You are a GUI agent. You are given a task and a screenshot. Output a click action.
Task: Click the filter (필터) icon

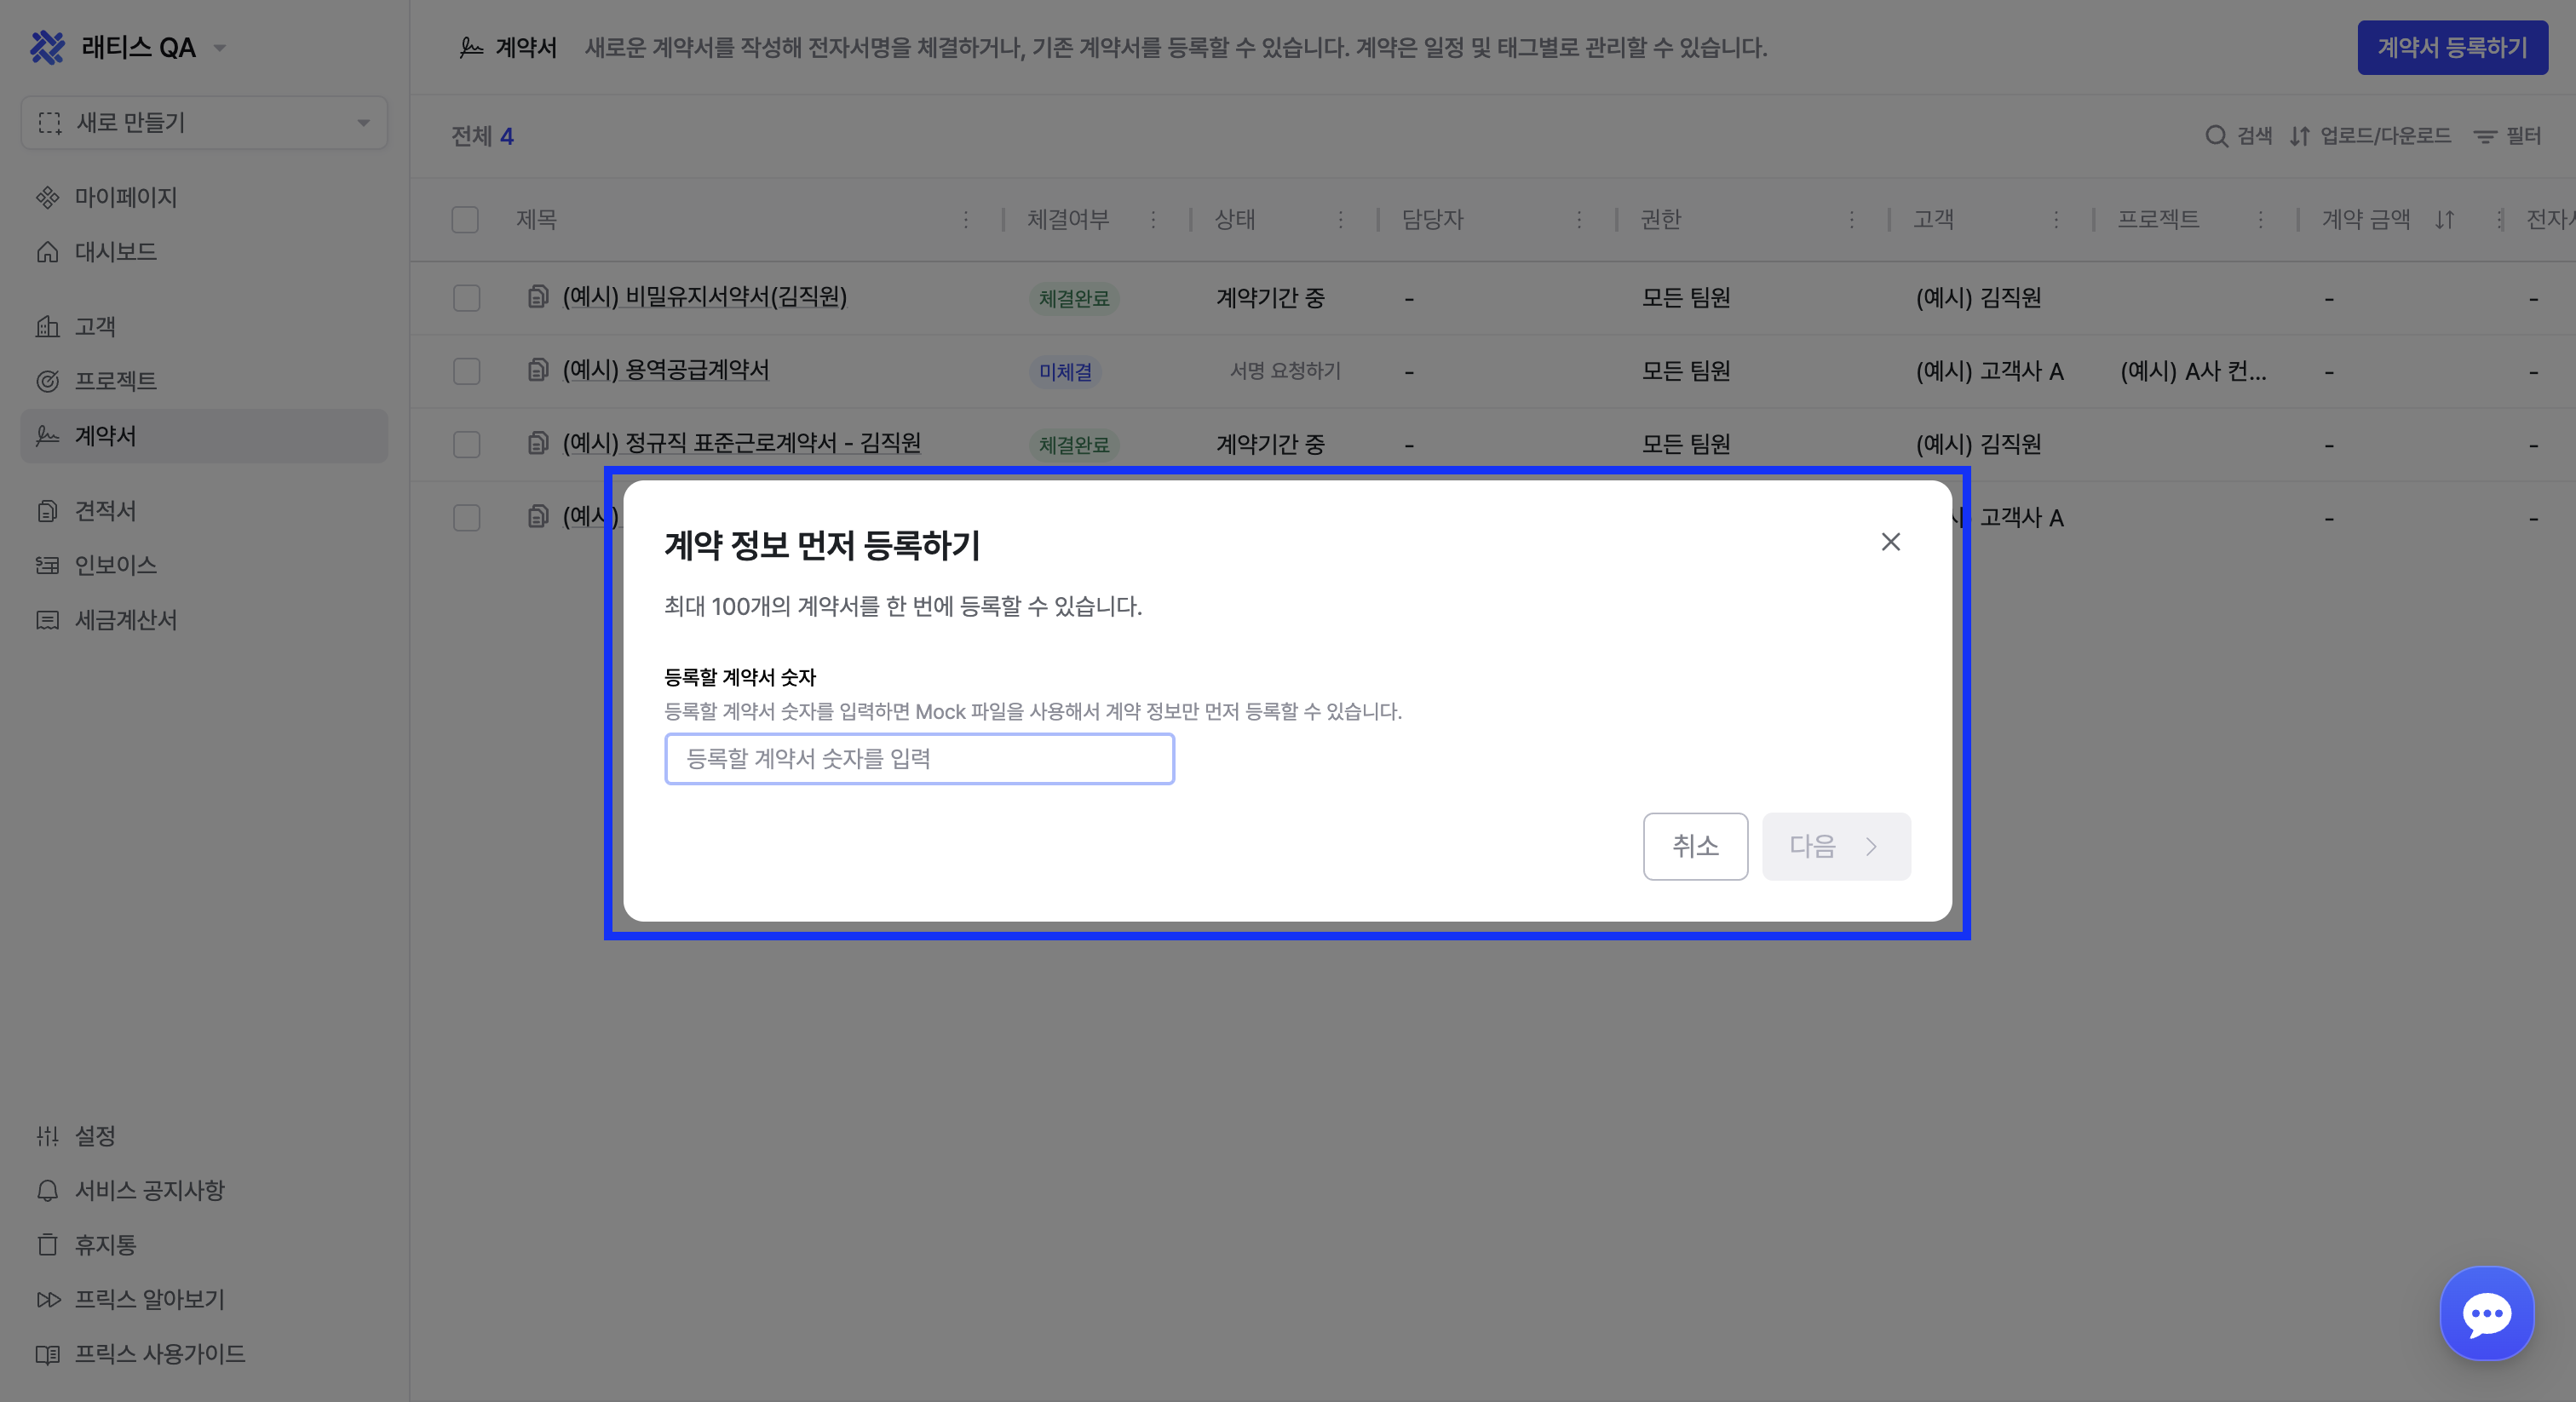coord(2485,136)
